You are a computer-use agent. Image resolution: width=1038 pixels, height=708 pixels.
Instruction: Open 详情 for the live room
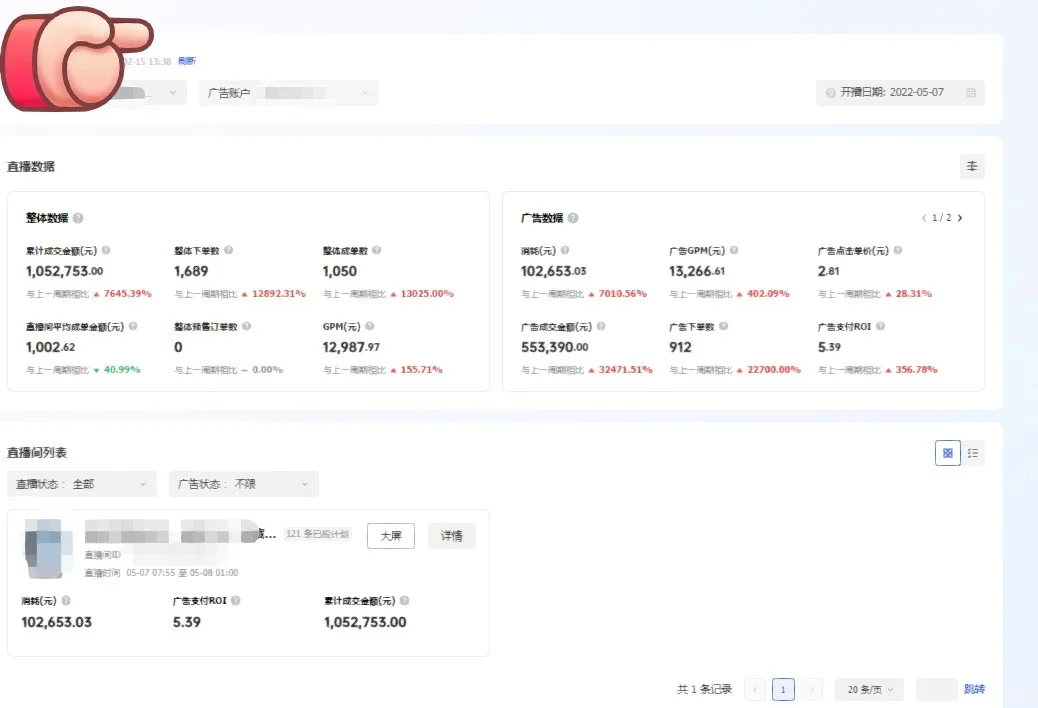tap(451, 536)
